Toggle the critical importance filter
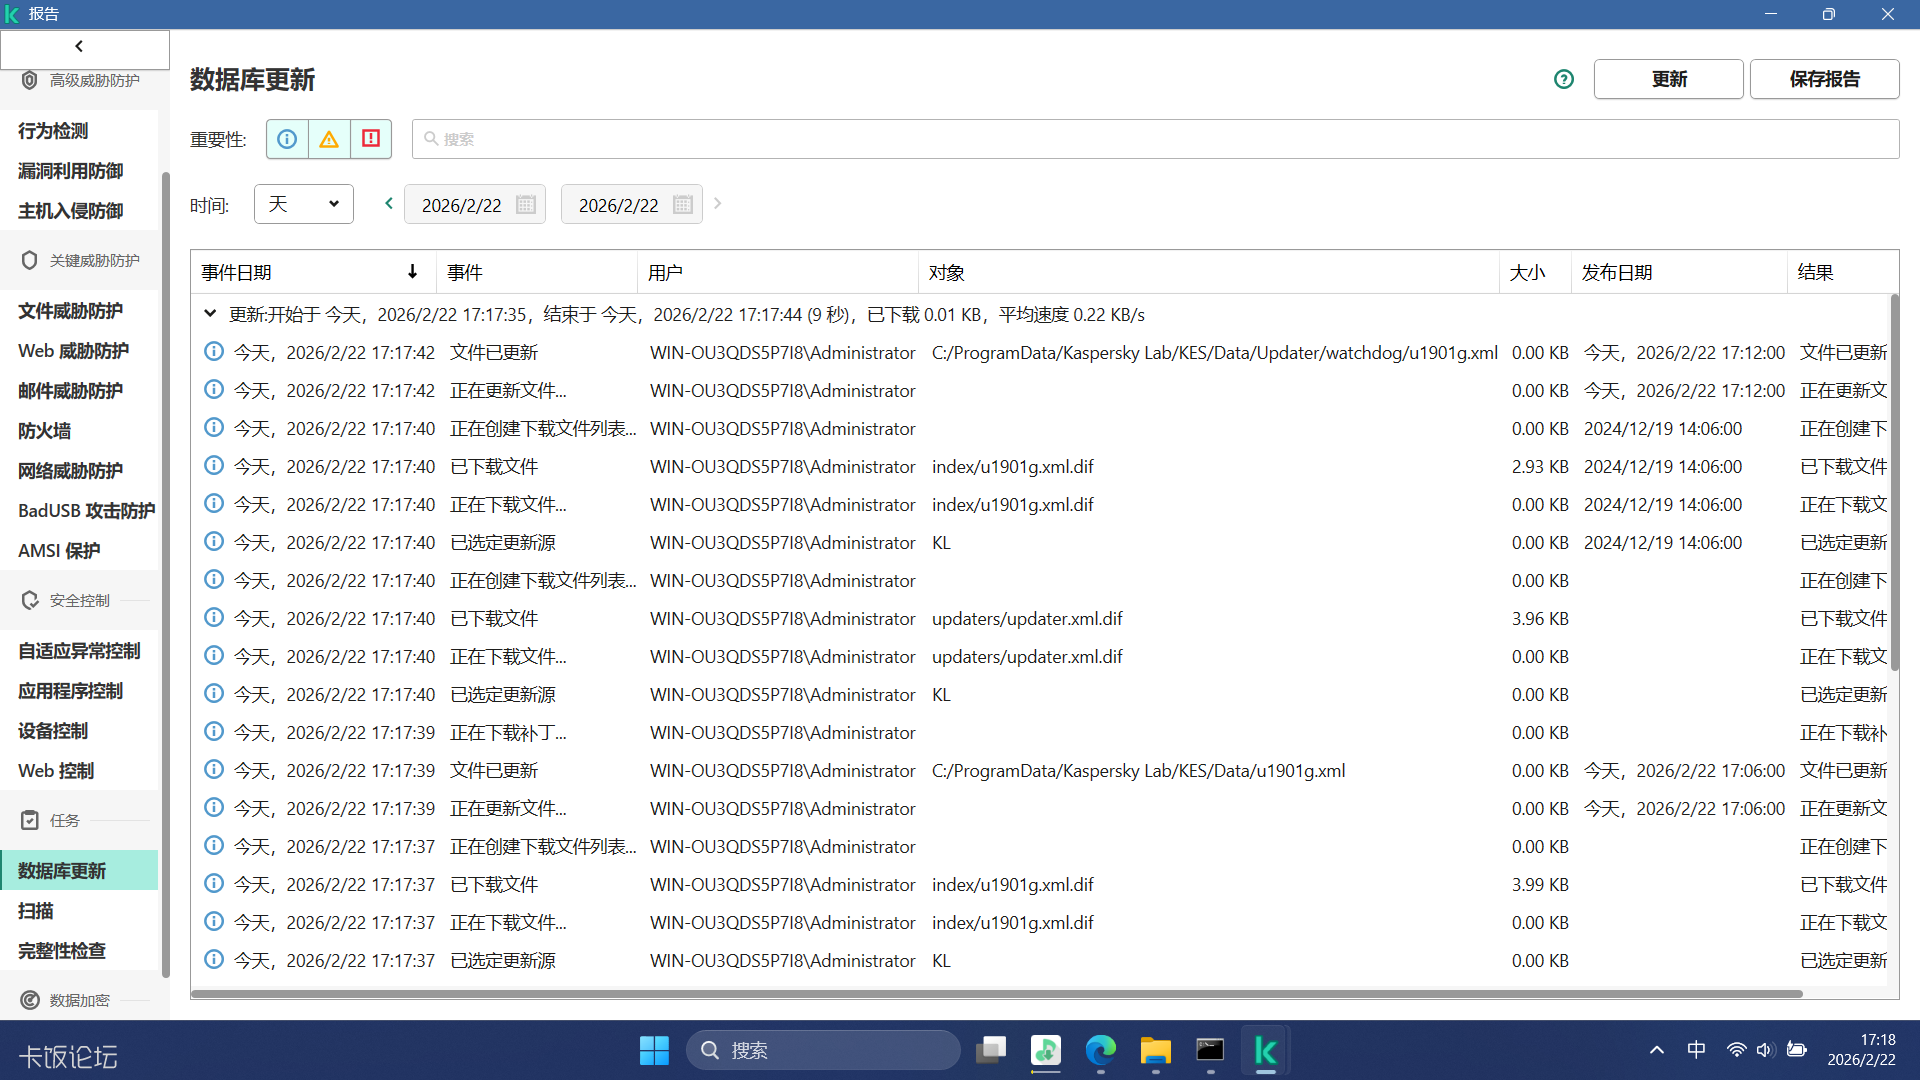Screen dimensions: 1920x1080 click(x=371, y=139)
